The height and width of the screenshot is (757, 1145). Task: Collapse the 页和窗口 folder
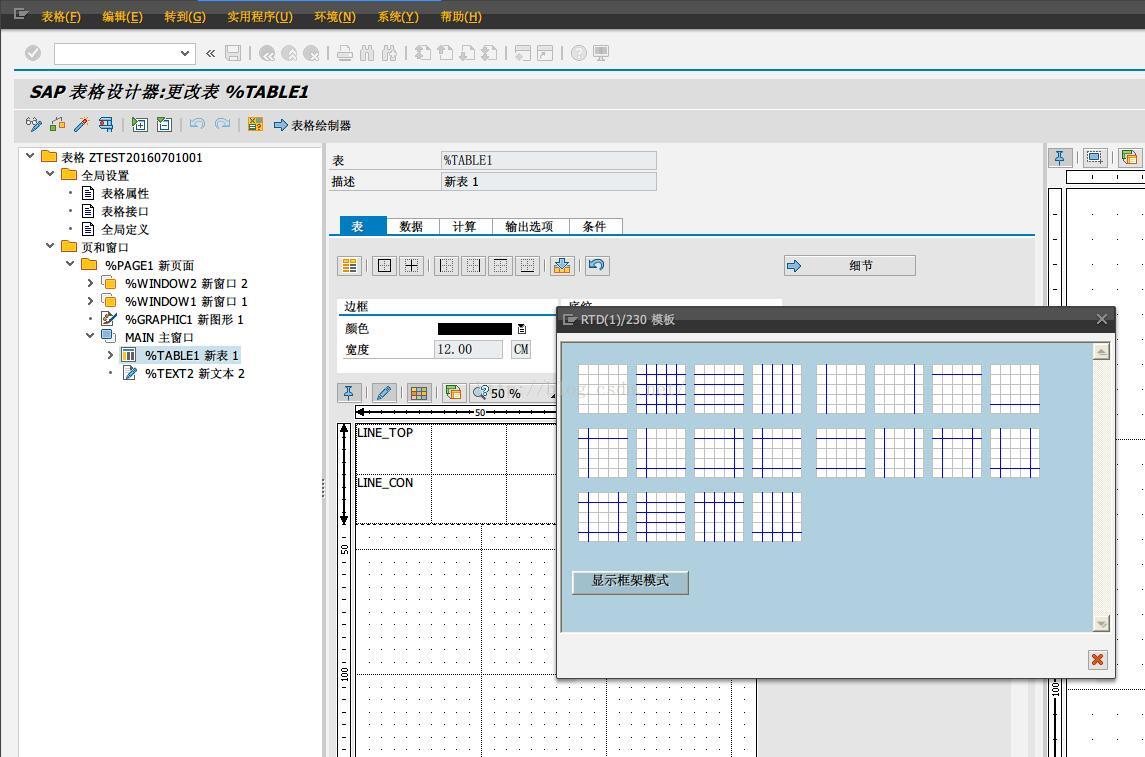(50, 245)
